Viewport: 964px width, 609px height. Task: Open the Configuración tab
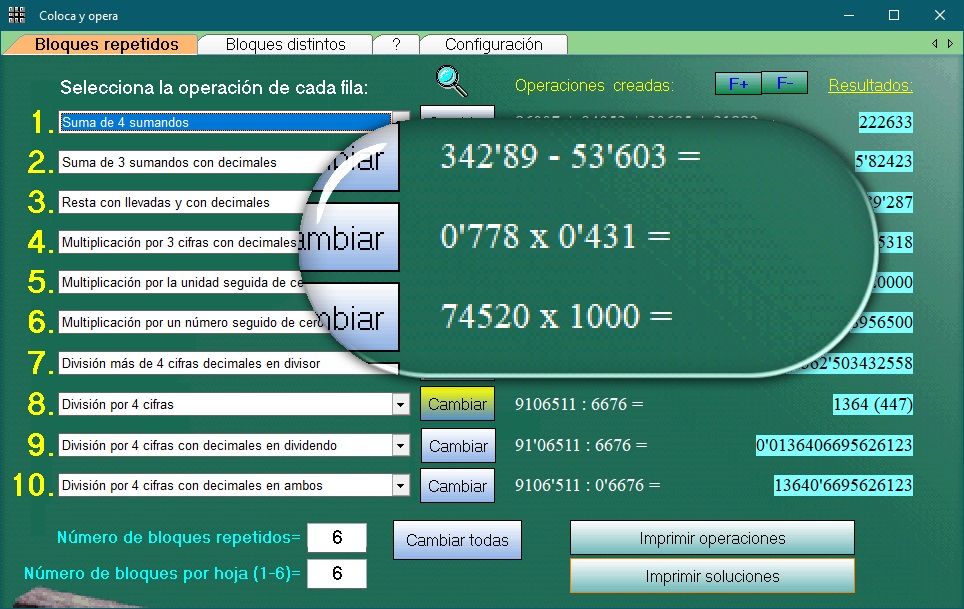click(x=493, y=44)
